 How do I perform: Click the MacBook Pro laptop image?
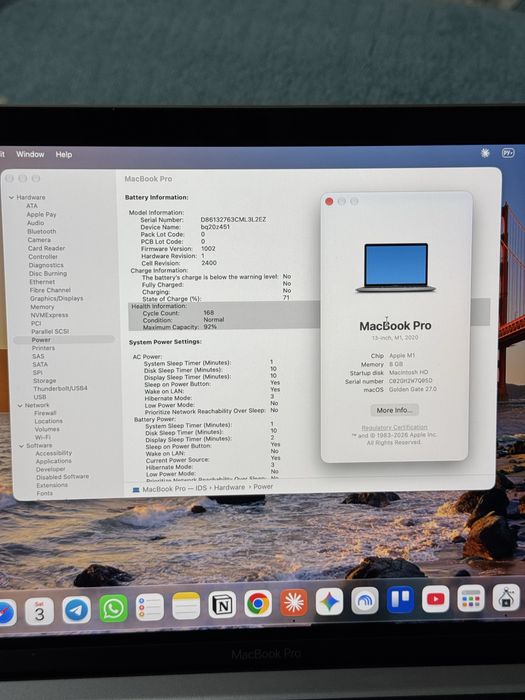pos(396,268)
